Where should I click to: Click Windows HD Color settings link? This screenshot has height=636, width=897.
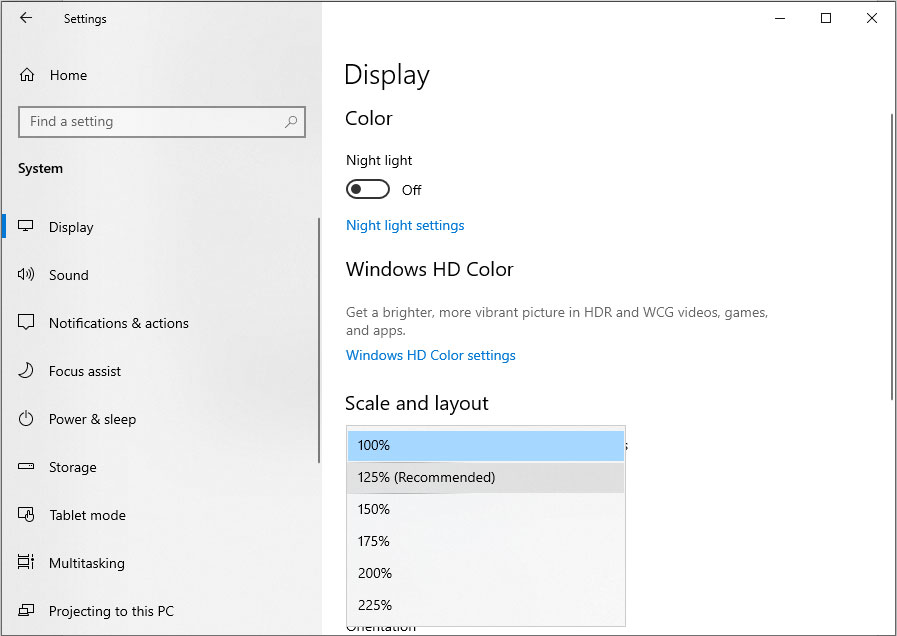click(x=431, y=355)
